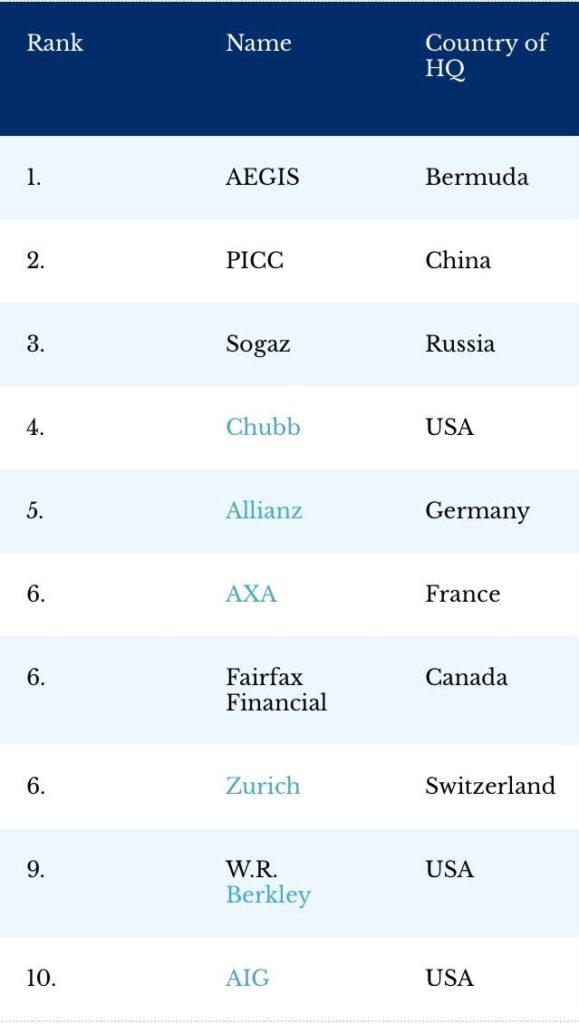
Task: Click the Russia country cell
Action: [x=460, y=344]
